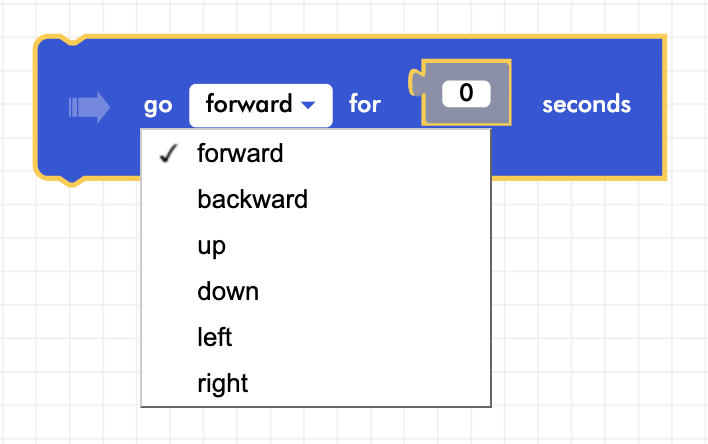The image size is (708, 444).
Task: Click the "seconds" label on the block
Action: pyautogui.click(x=586, y=104)
